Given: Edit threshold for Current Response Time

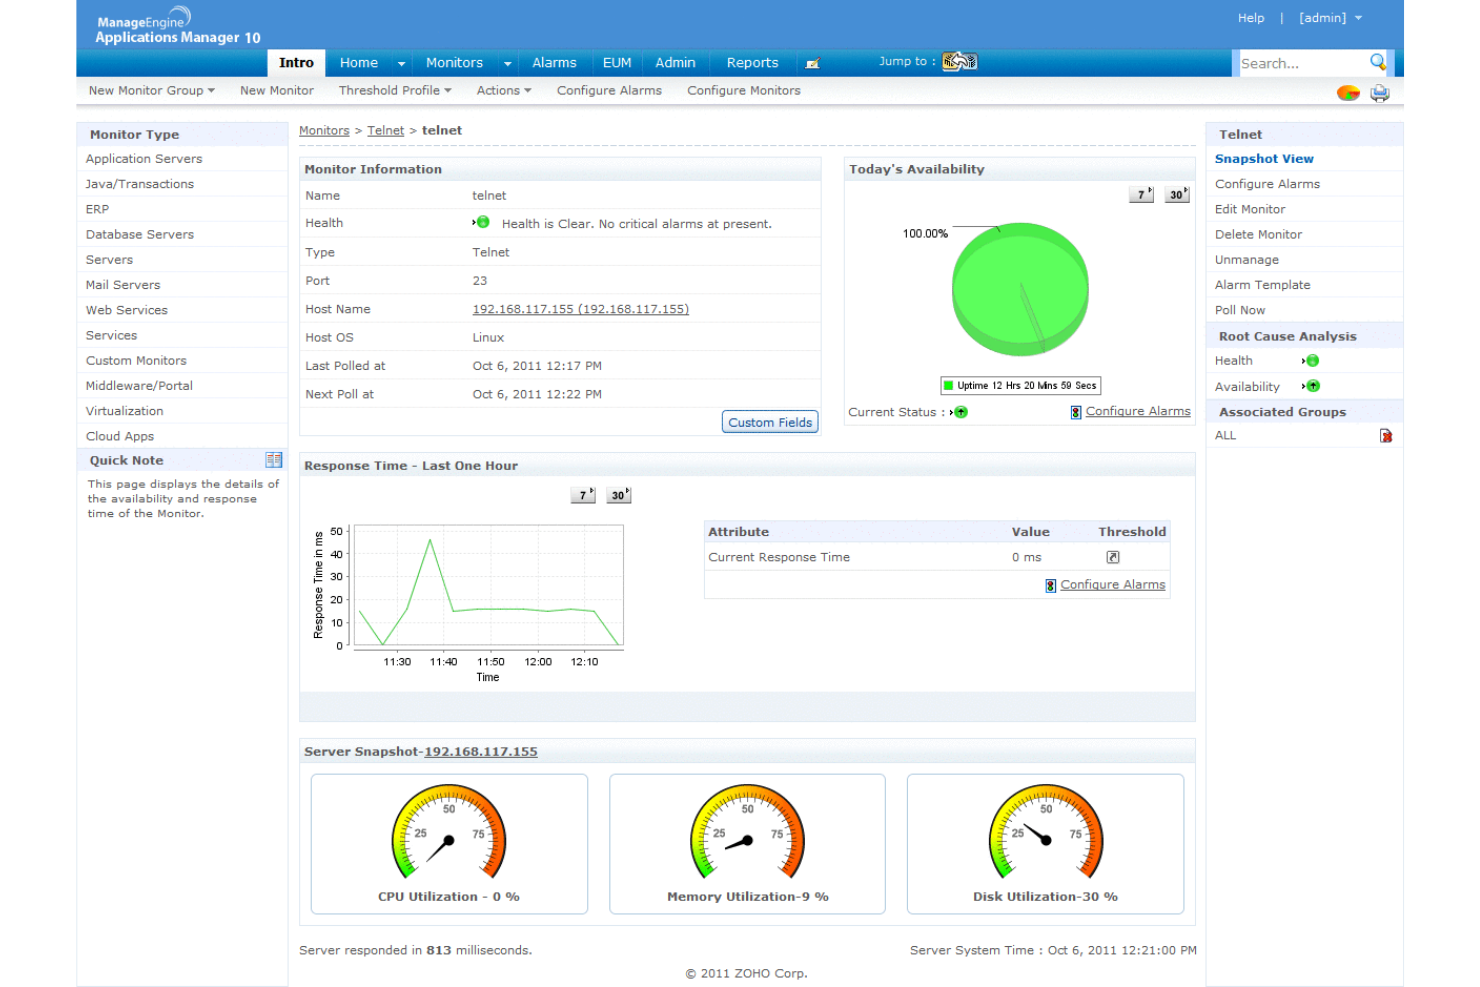Looking at the screenshot, I should (1112, 557).
